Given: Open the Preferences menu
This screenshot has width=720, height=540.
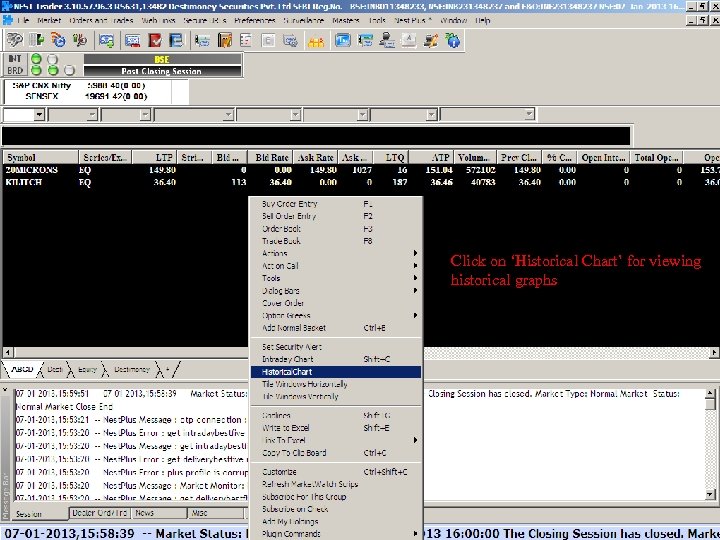Looking at the screenshot, I should [254, 21].
